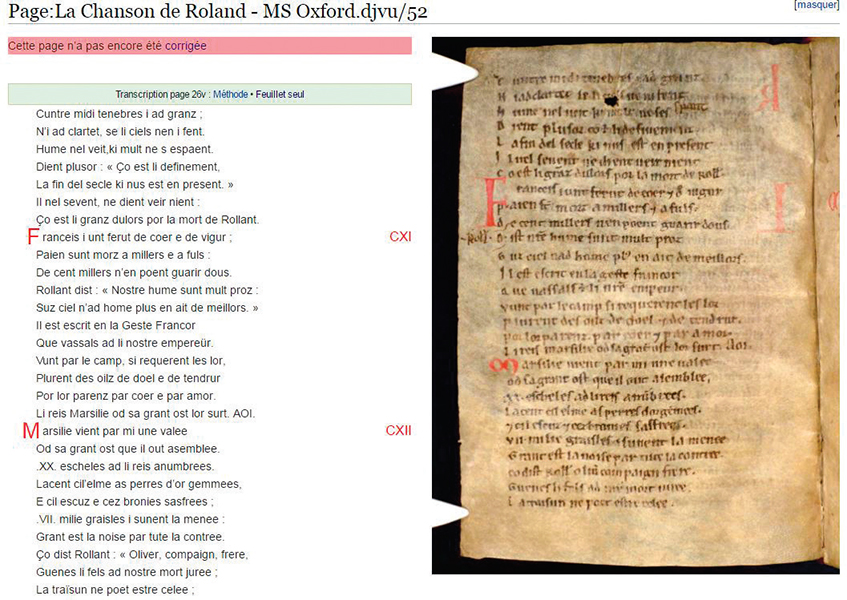Click the line 'Vunt par le camp, si requerent'
The height and width of the screenshot is (600, 847).
point(131,361)
